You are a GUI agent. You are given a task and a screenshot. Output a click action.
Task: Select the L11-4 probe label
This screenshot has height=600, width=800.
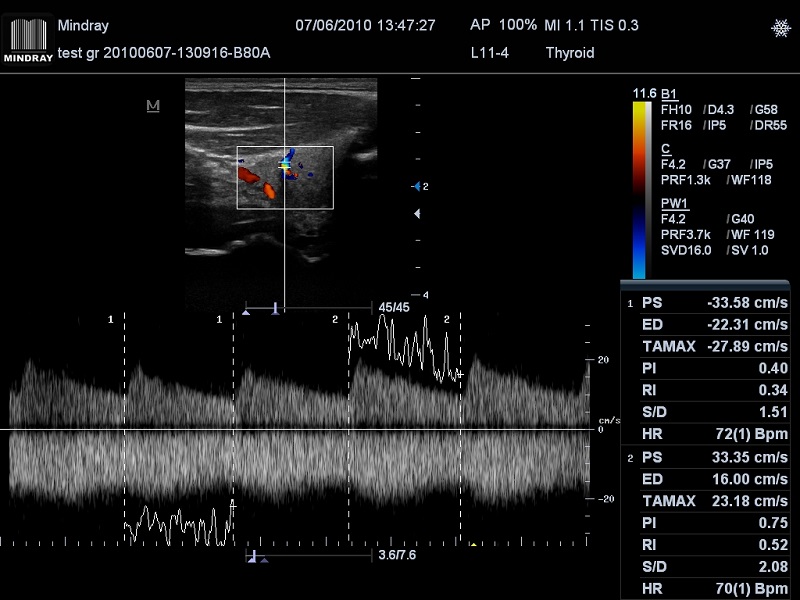tap(490, 51)
